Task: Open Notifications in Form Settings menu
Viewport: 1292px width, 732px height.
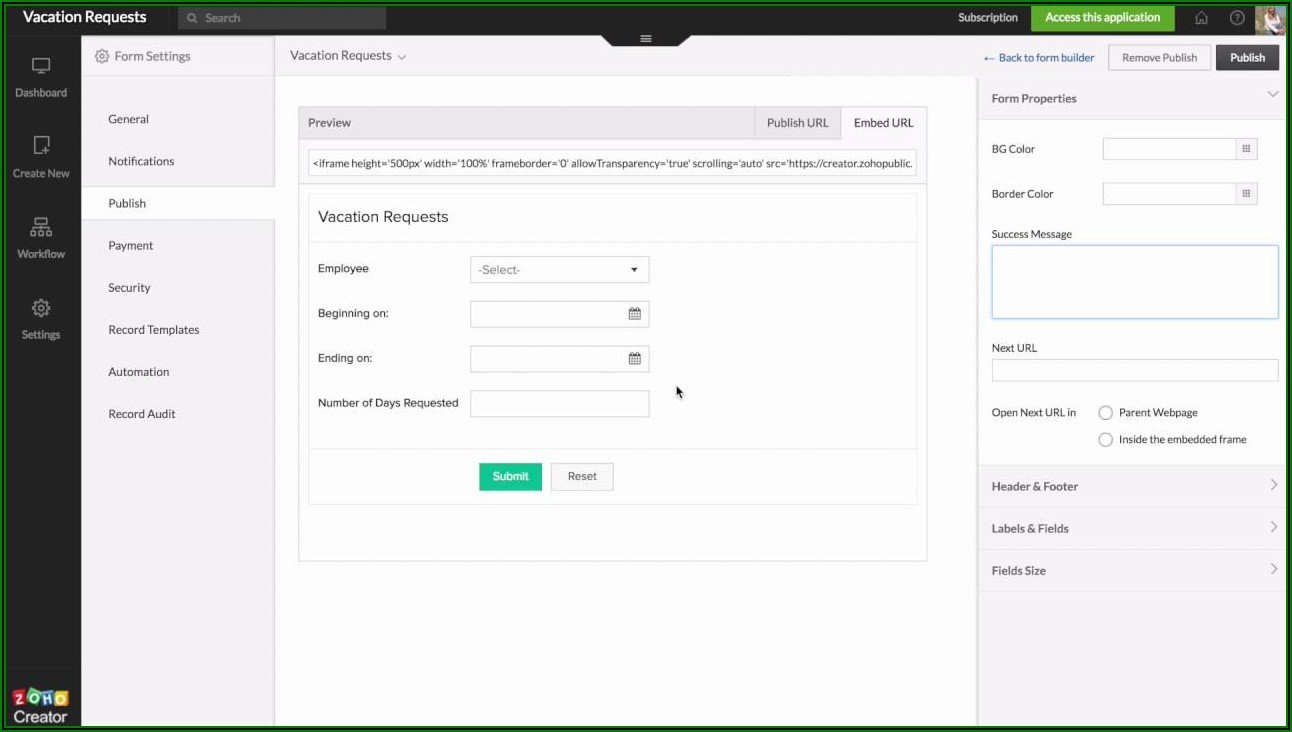Action: coord(141,161)
